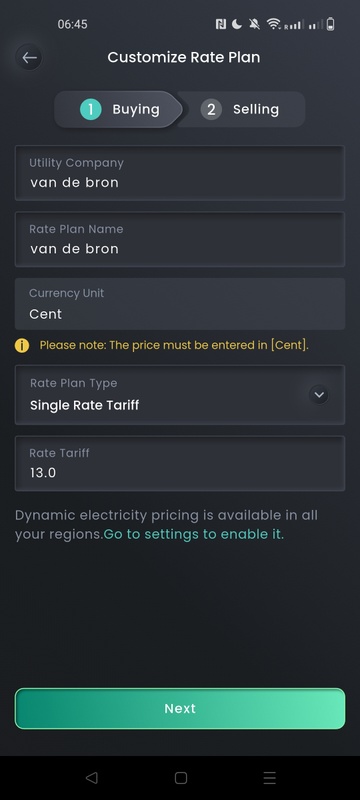
Task: Tap the green Next button
Action: (x=180, y=709)
